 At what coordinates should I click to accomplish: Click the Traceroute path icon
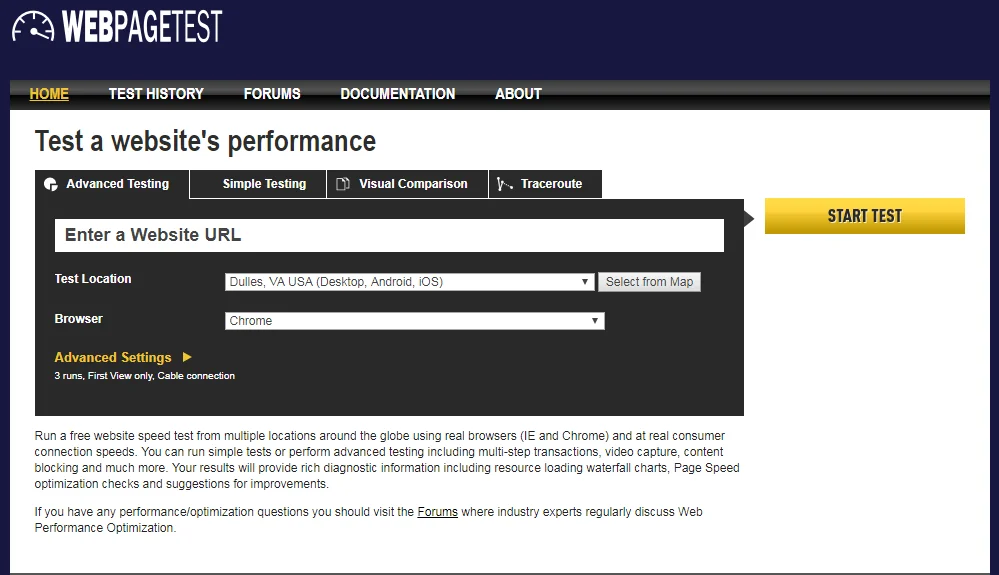tap(505, 185)
